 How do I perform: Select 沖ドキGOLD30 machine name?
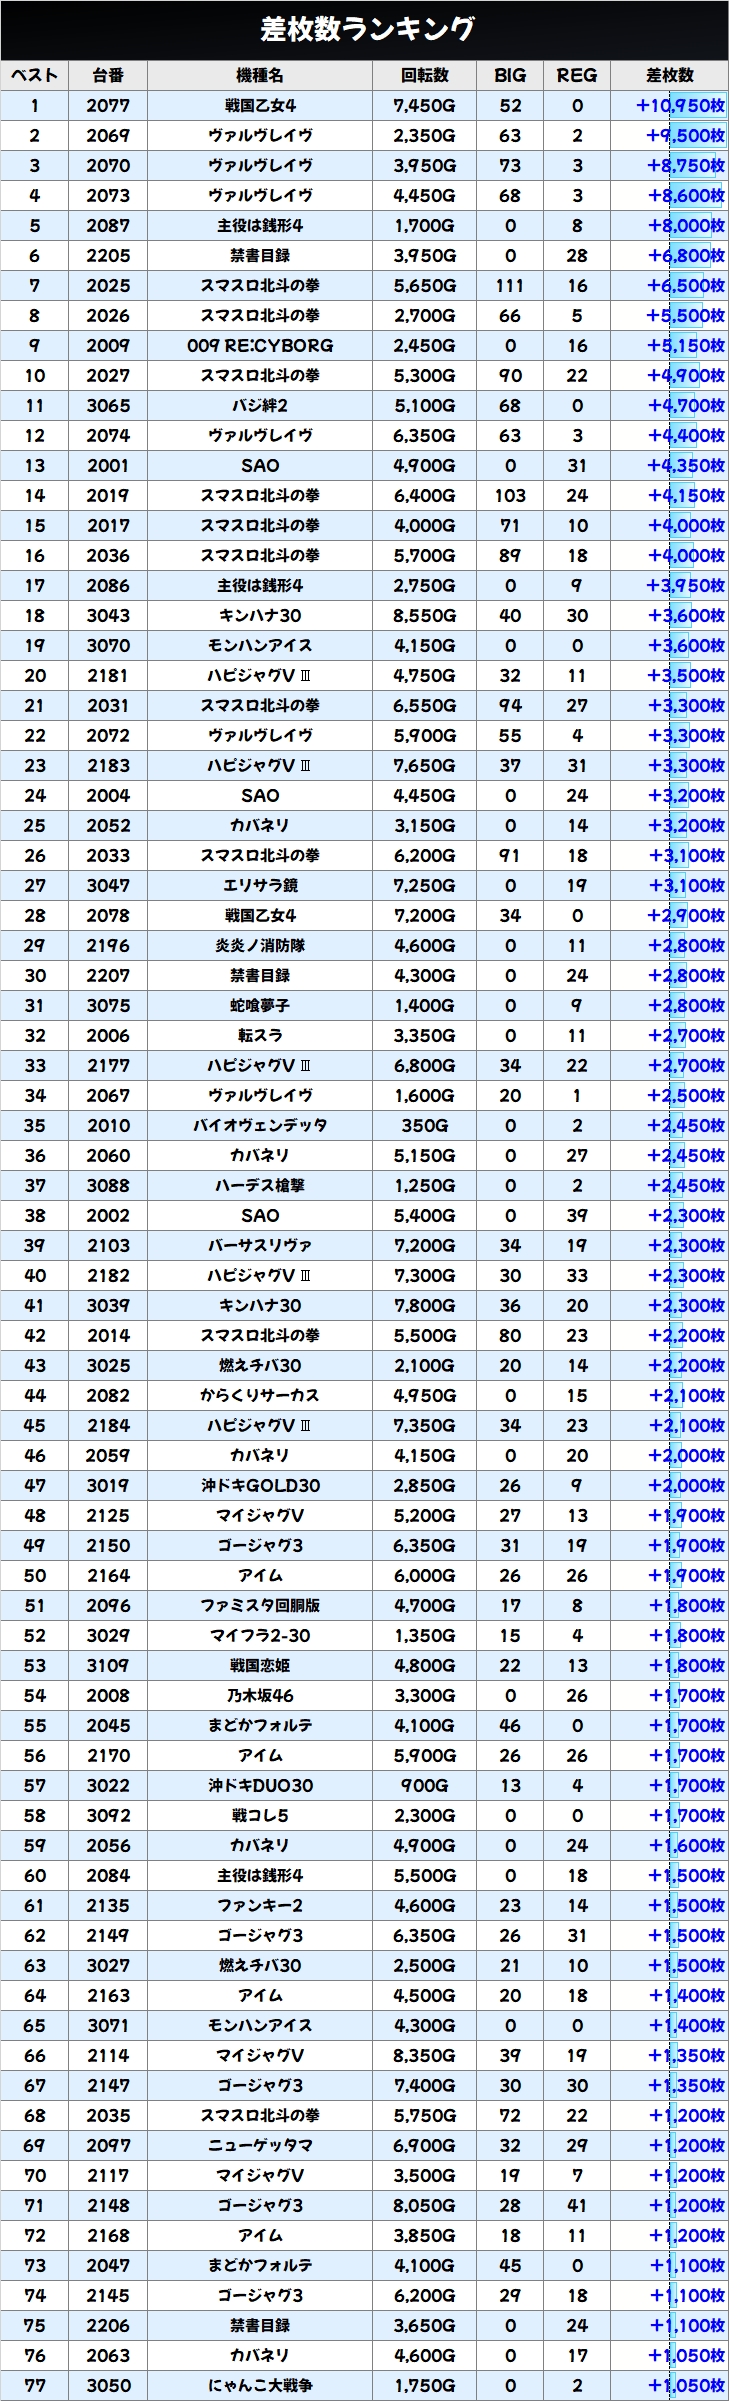coord(260,1486)
